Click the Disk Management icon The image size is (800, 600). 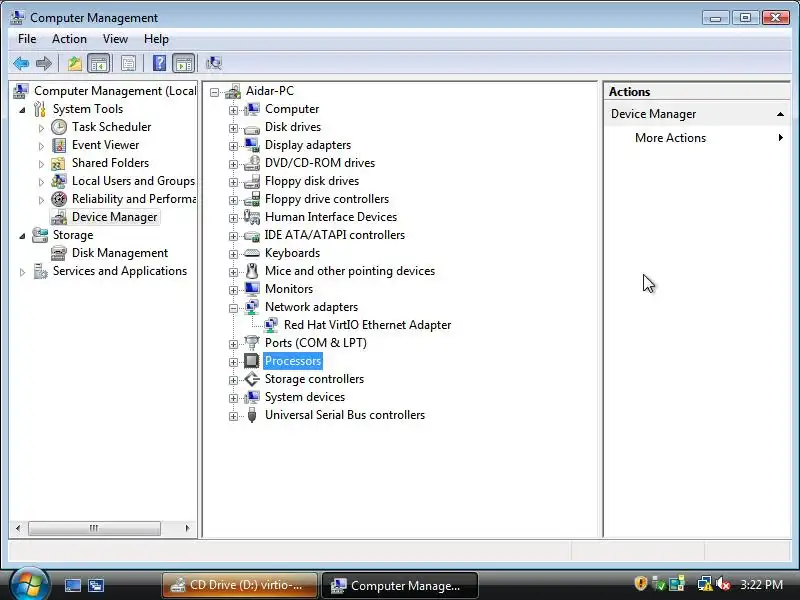click(59, 253)
